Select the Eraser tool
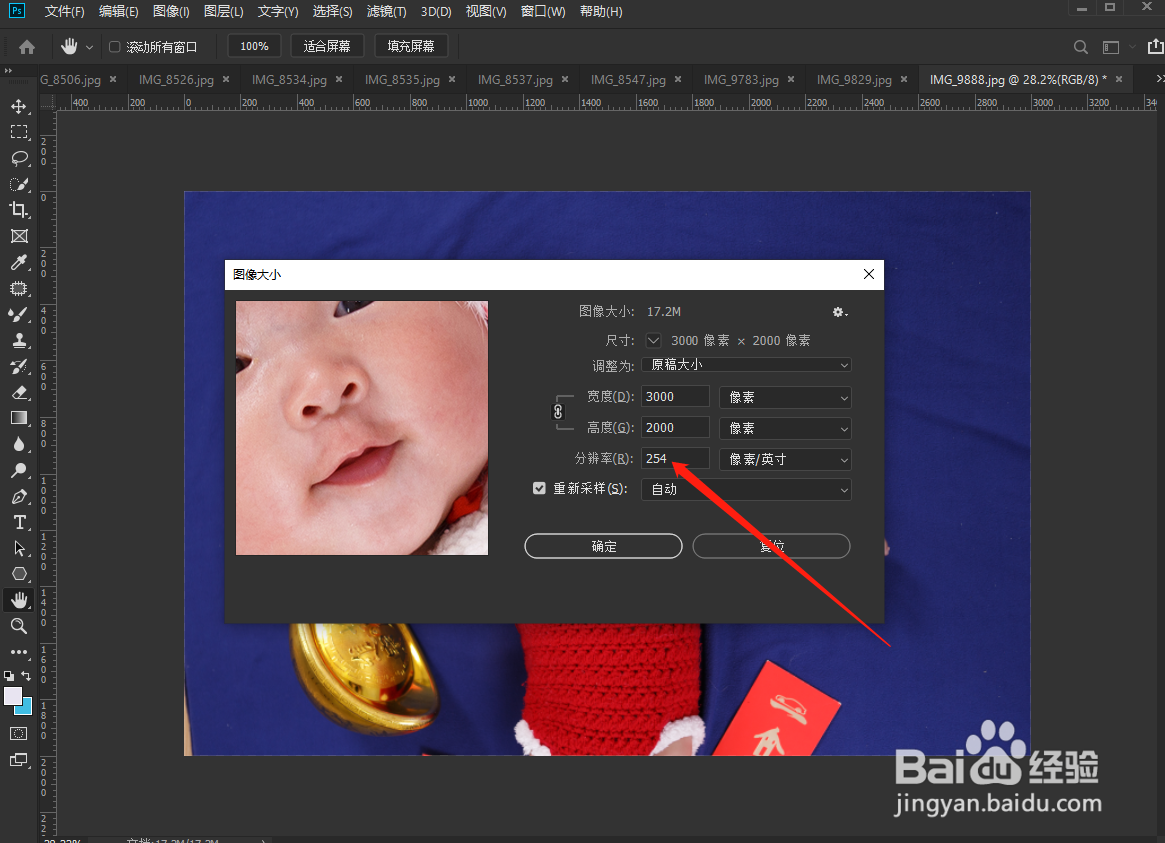This screenshot has width=1165, height=843. point(19,392)
